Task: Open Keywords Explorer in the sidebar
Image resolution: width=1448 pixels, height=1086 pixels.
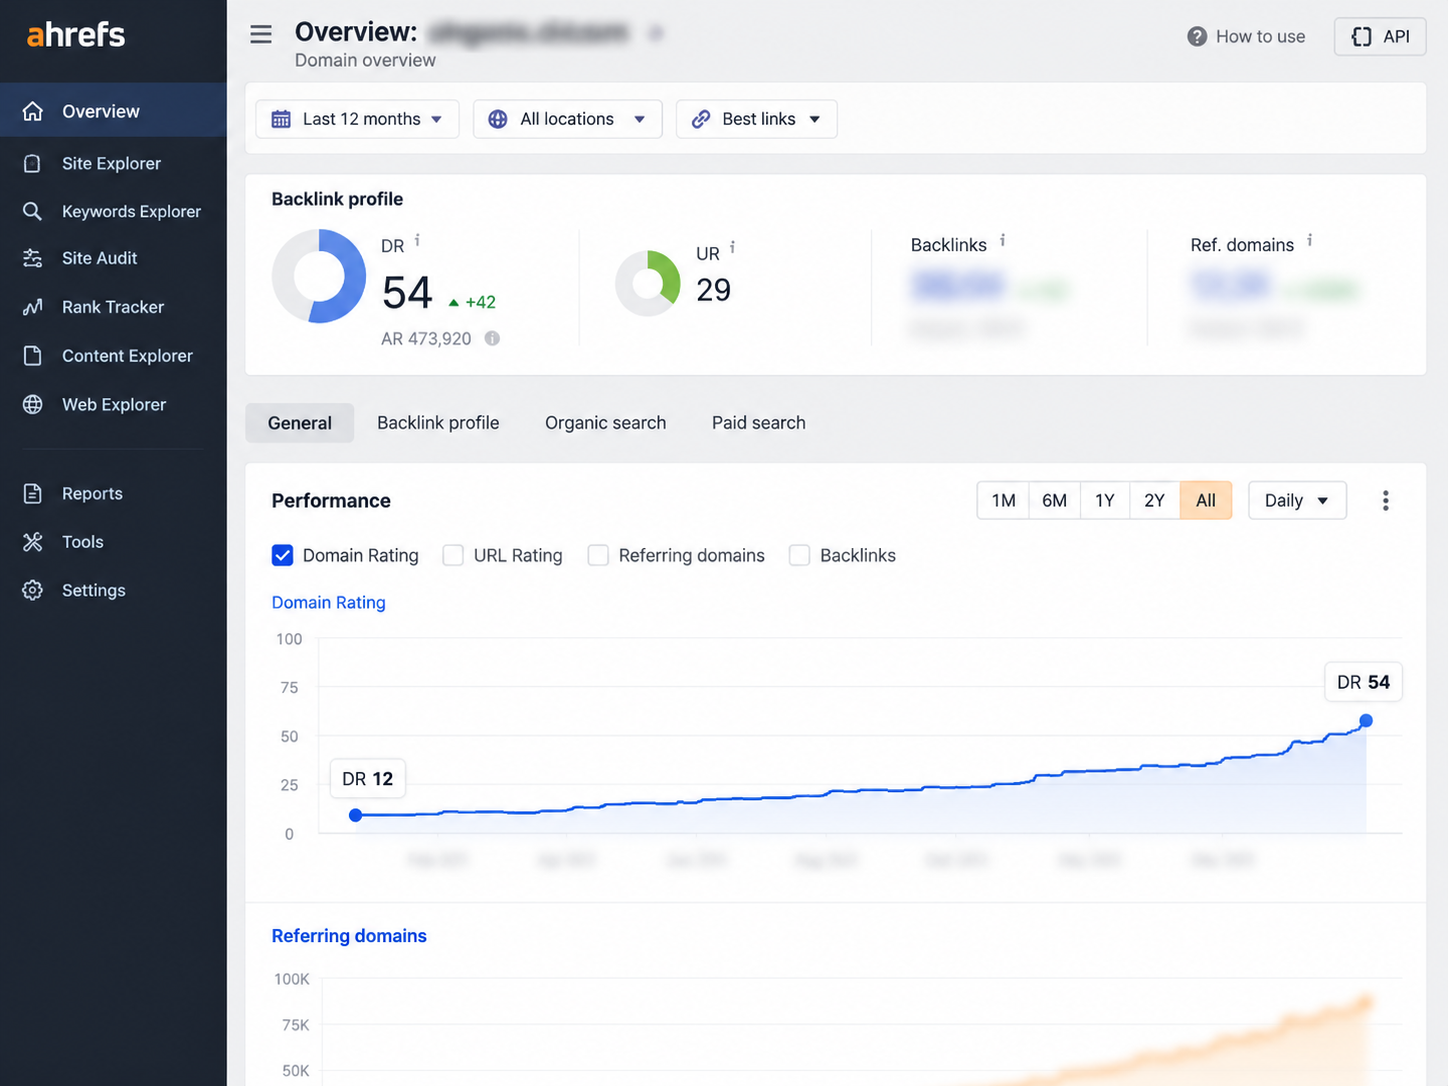Action: coord(113,211)
